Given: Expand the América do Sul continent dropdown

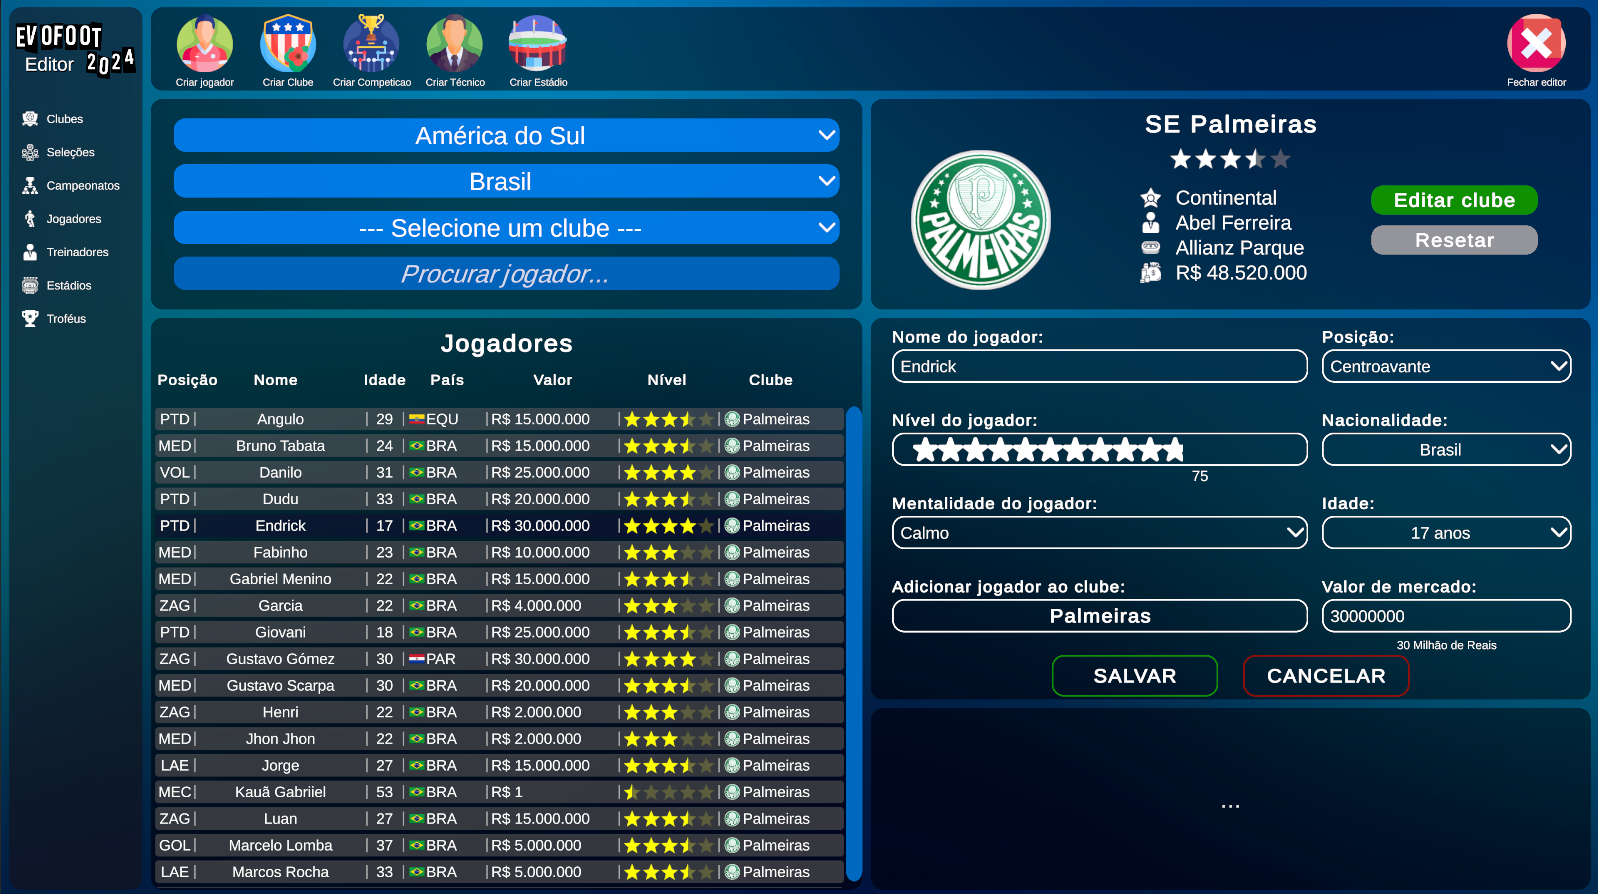Looking at the screenshot, I should point(506,135).
